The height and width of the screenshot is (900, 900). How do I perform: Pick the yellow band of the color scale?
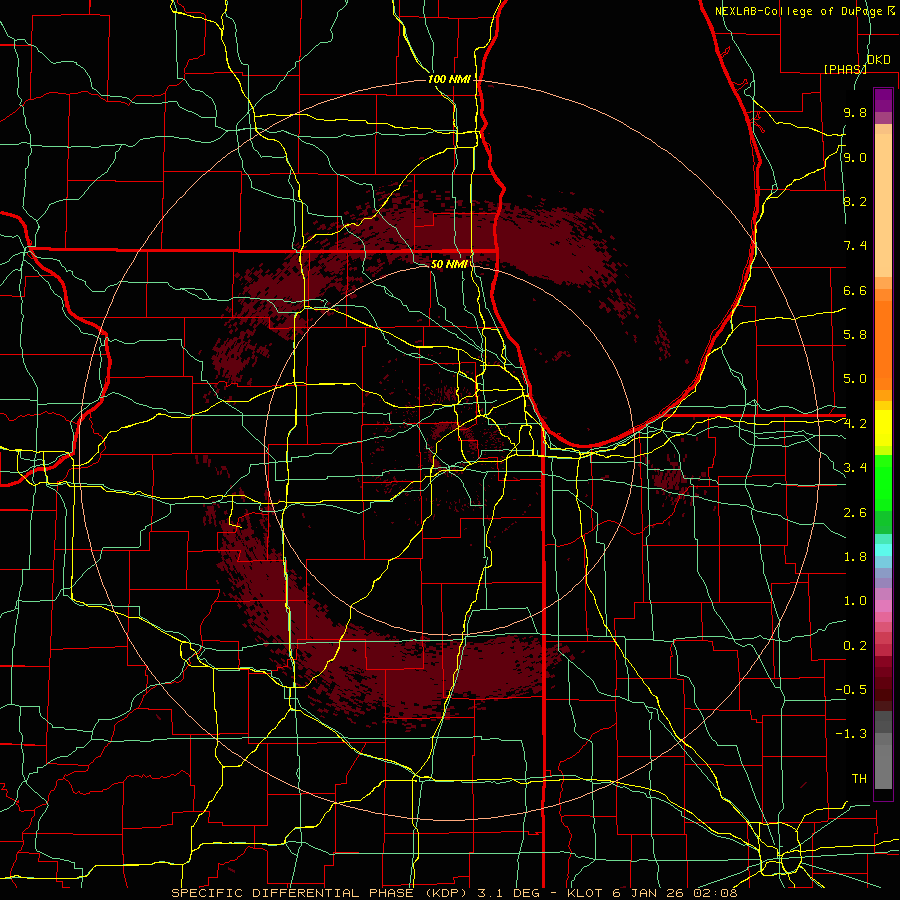click(883, 428)
